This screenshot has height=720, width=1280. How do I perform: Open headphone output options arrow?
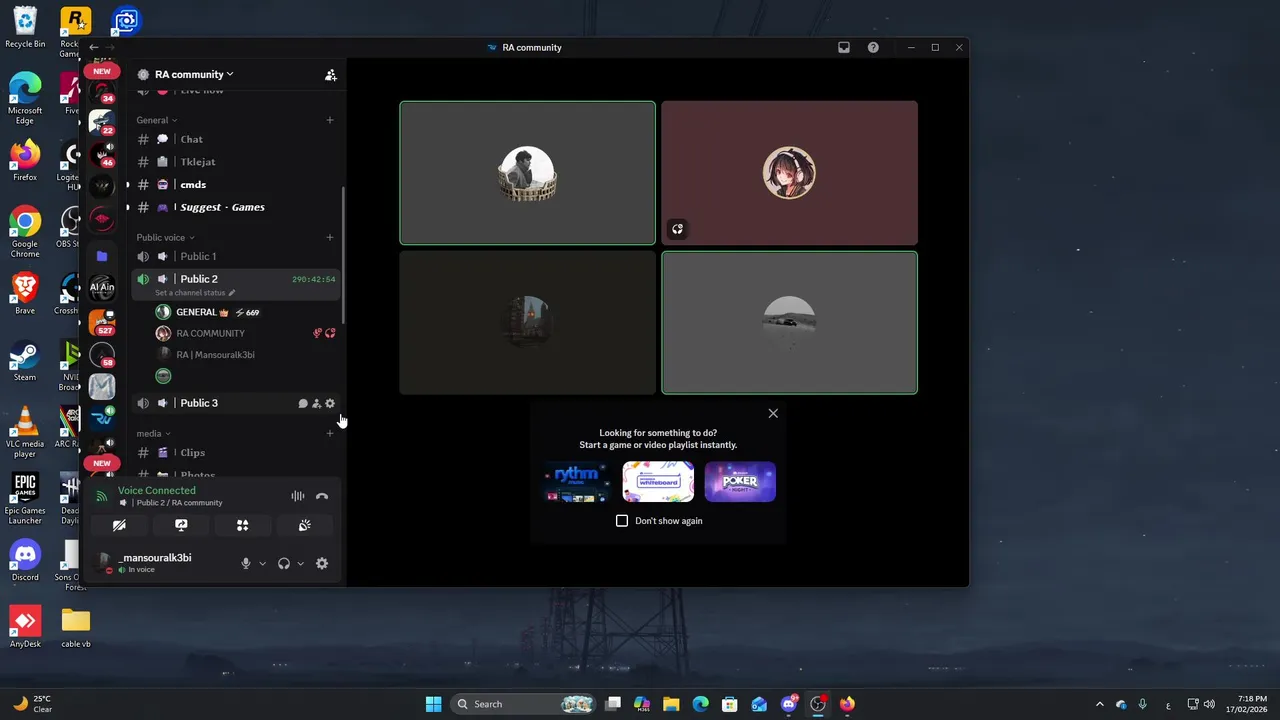(x=300, y=564)
